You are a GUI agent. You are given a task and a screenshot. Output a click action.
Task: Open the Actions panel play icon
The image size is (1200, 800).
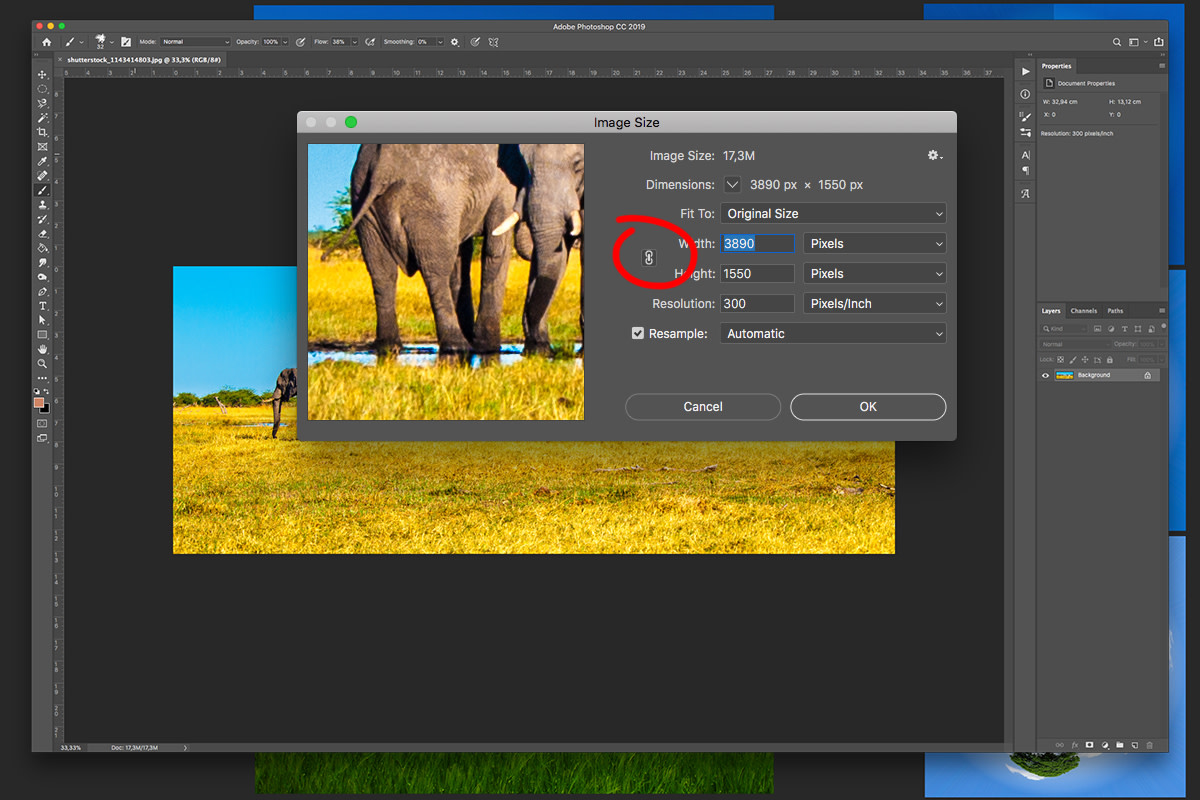click(x=1025, y=72)
